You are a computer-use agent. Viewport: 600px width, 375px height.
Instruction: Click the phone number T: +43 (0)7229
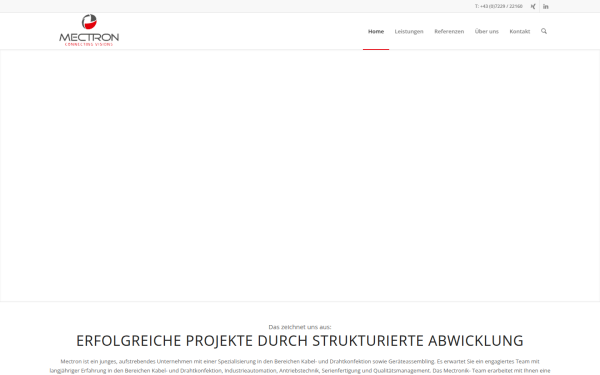pos(499,6)
